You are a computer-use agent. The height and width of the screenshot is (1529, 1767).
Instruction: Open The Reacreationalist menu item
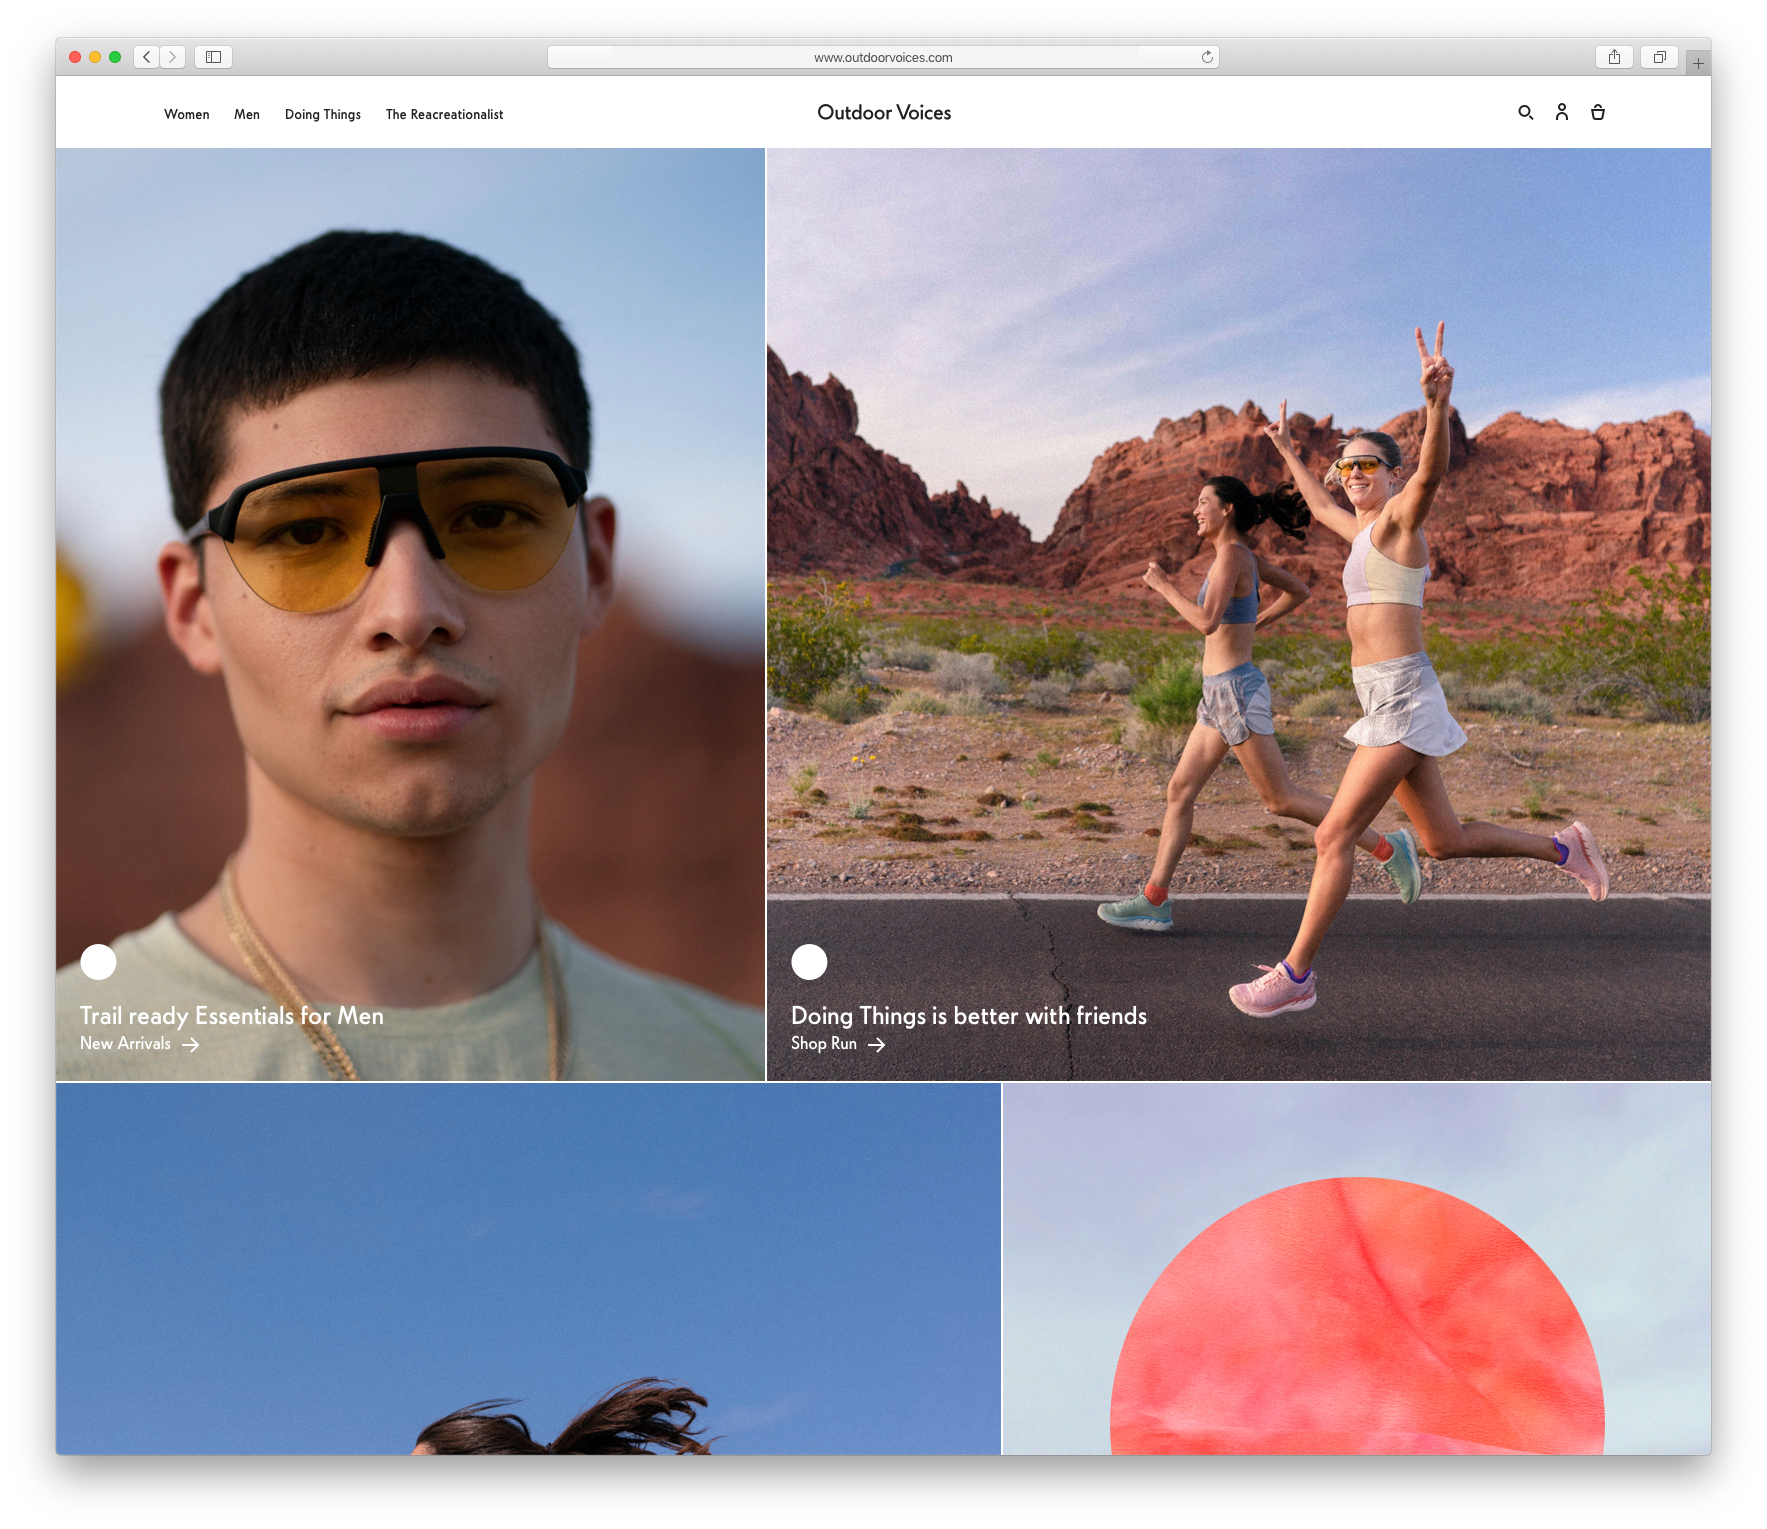(444, 114)
